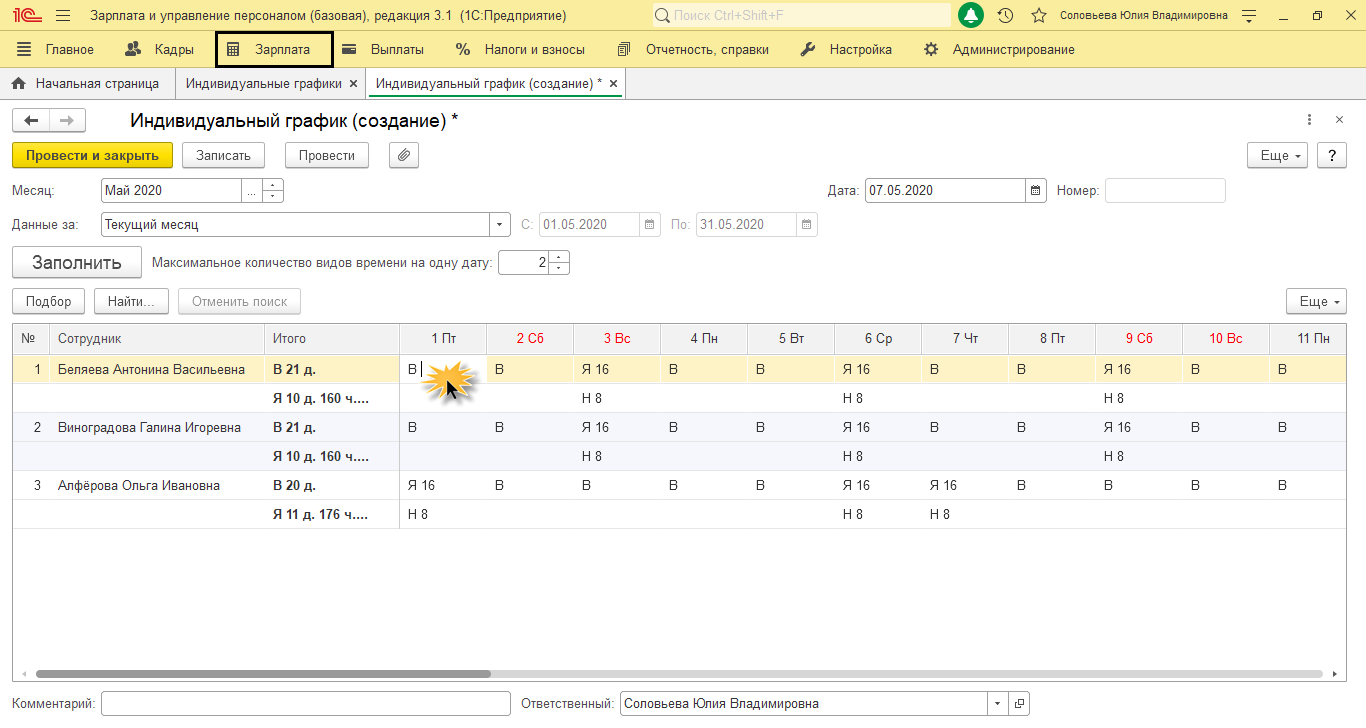Image resolution: width=1366 pixels, height=728 pixels.
Task: Open the calendar for the Дата field
Action: coord(1036,190)
